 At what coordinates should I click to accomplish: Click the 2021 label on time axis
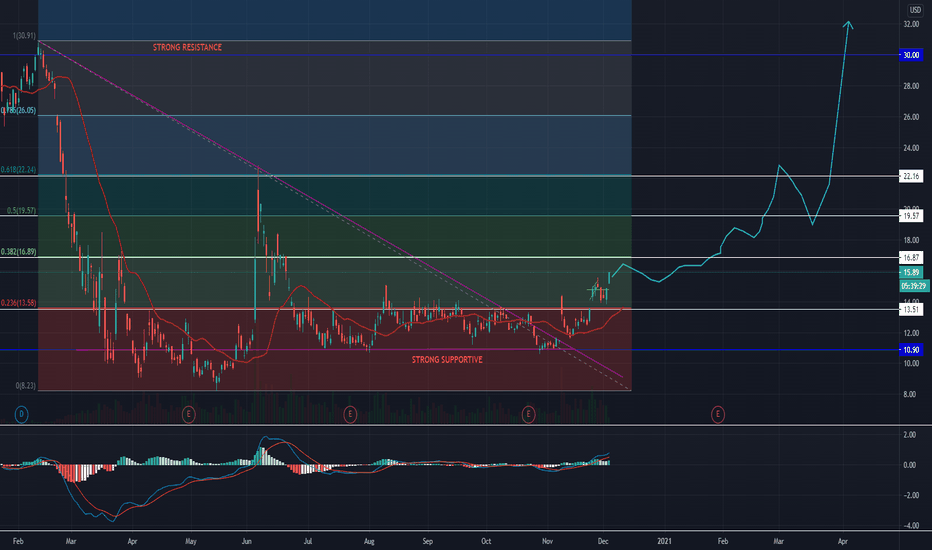click(x=664, y=541)
